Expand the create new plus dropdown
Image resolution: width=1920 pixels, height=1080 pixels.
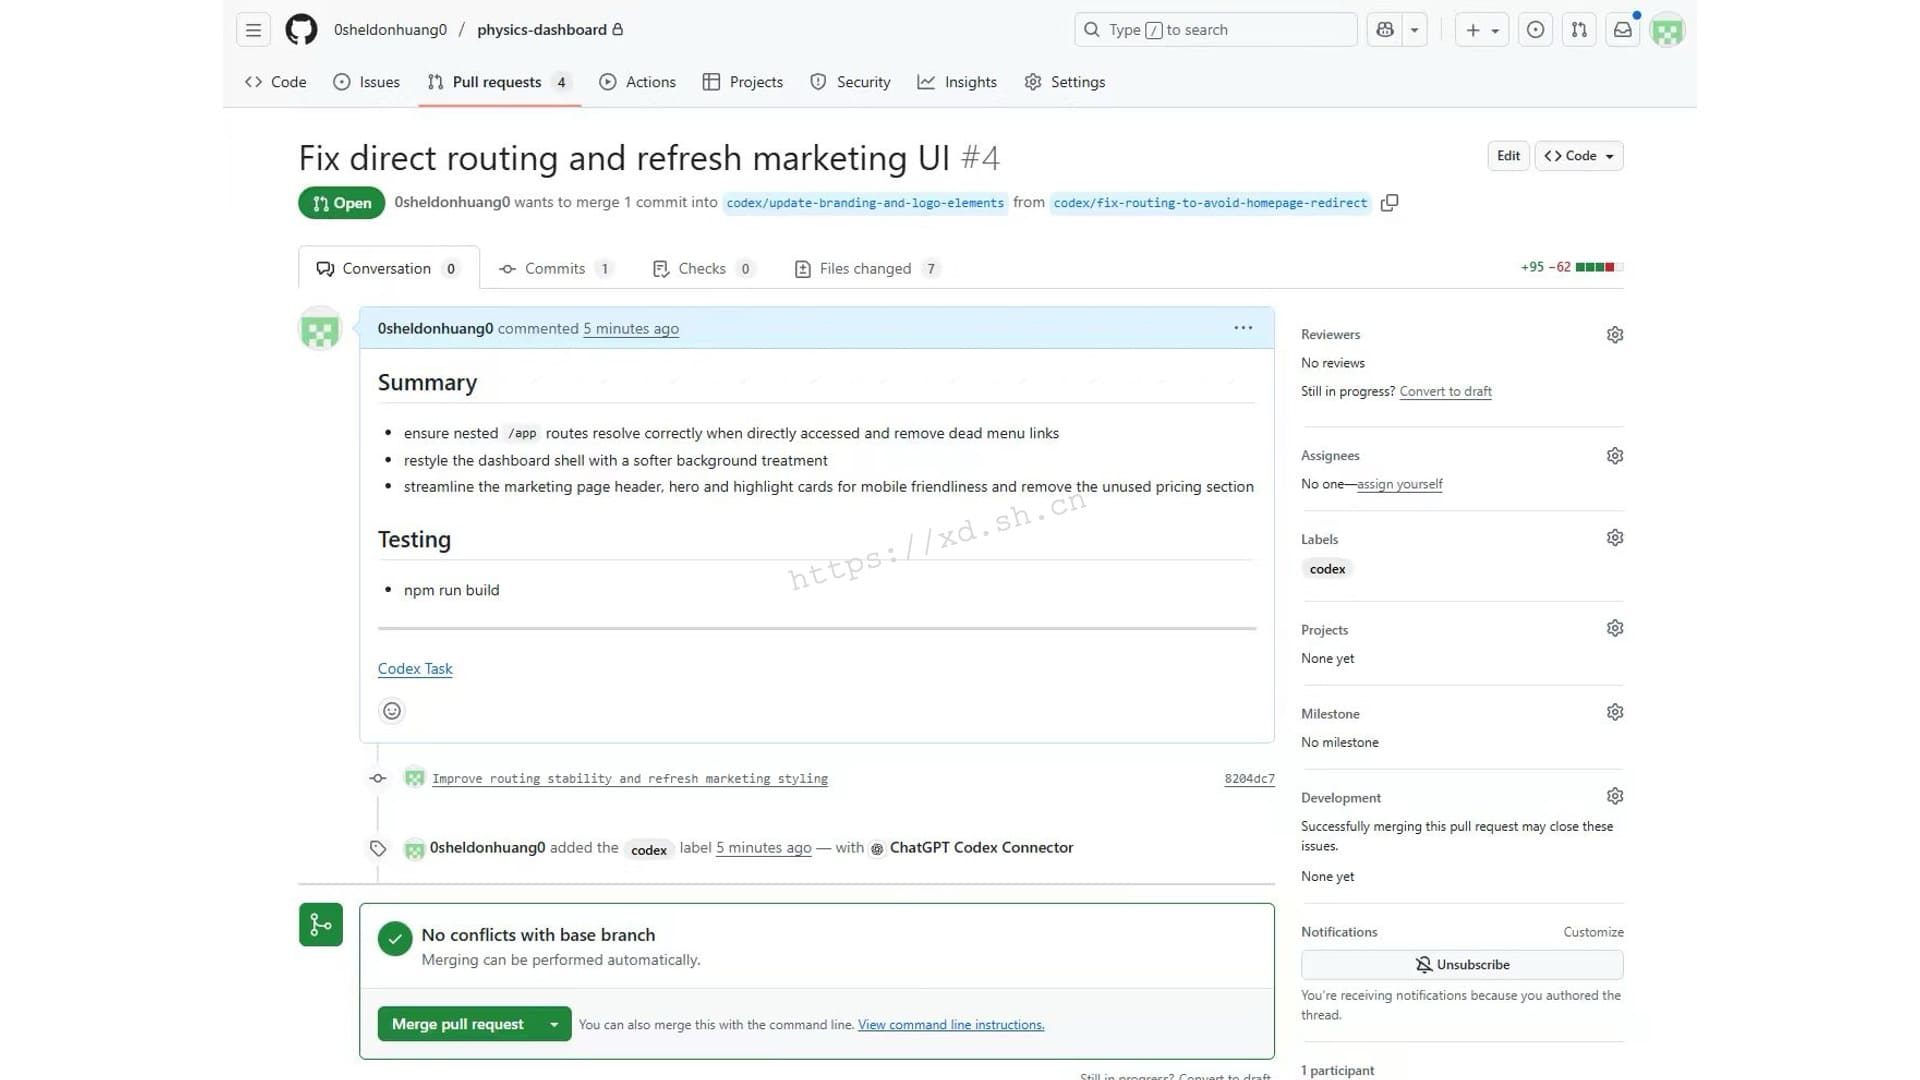point(1482,30)
